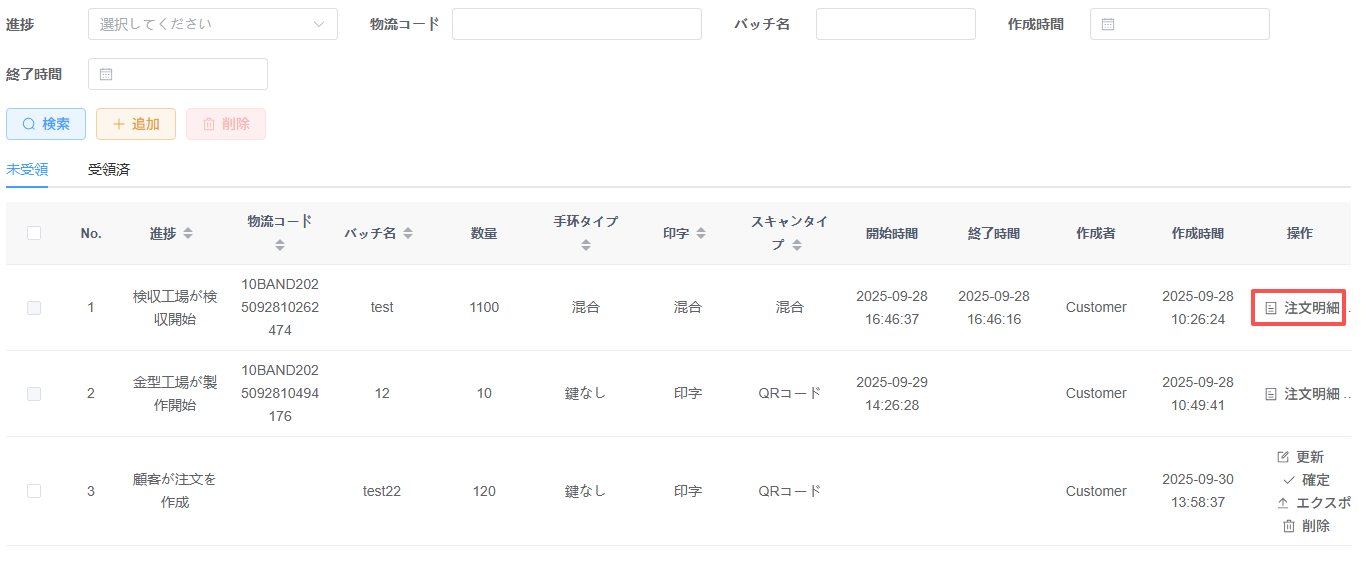Sort by 手环タイプ column arrows

[x=586, y=245]
